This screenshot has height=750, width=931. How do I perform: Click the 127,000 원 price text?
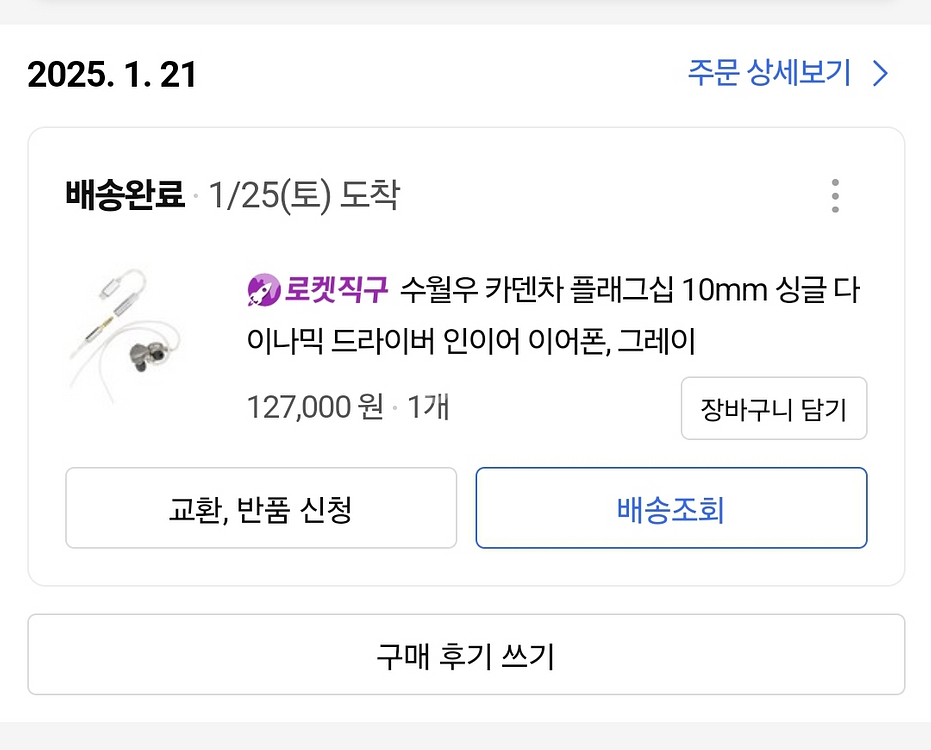pyautogui.click(x=315, y=407)
